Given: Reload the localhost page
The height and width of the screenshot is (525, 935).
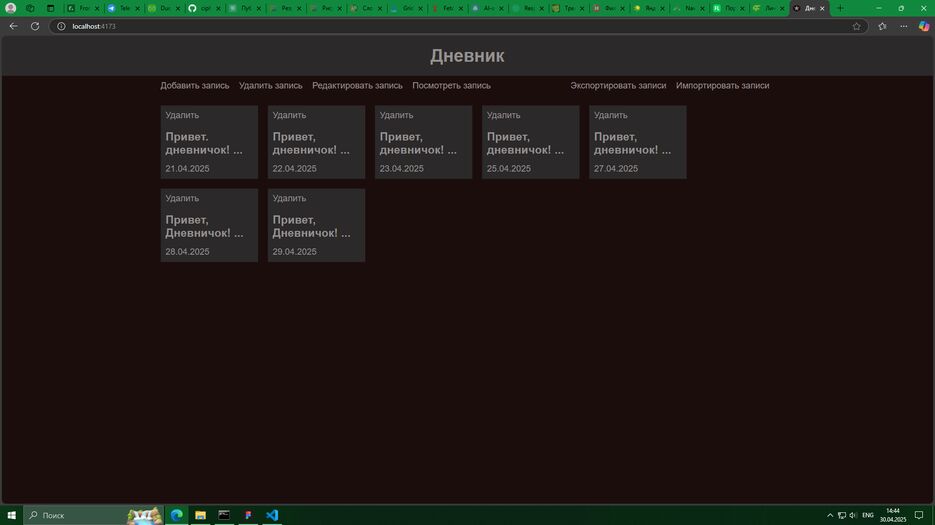Looking at the screenshot, I should click(x=35, y=26).
